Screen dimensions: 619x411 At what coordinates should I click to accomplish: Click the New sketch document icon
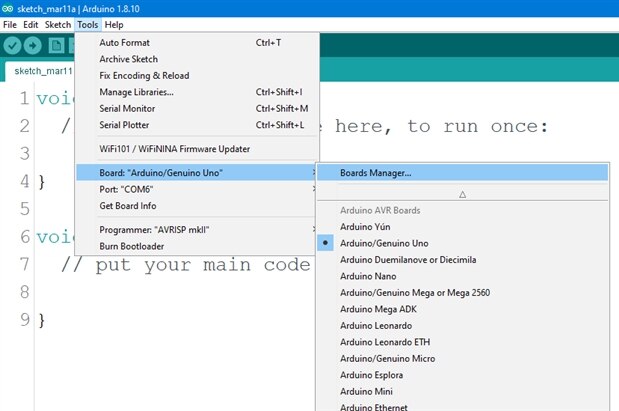point(56,45)
